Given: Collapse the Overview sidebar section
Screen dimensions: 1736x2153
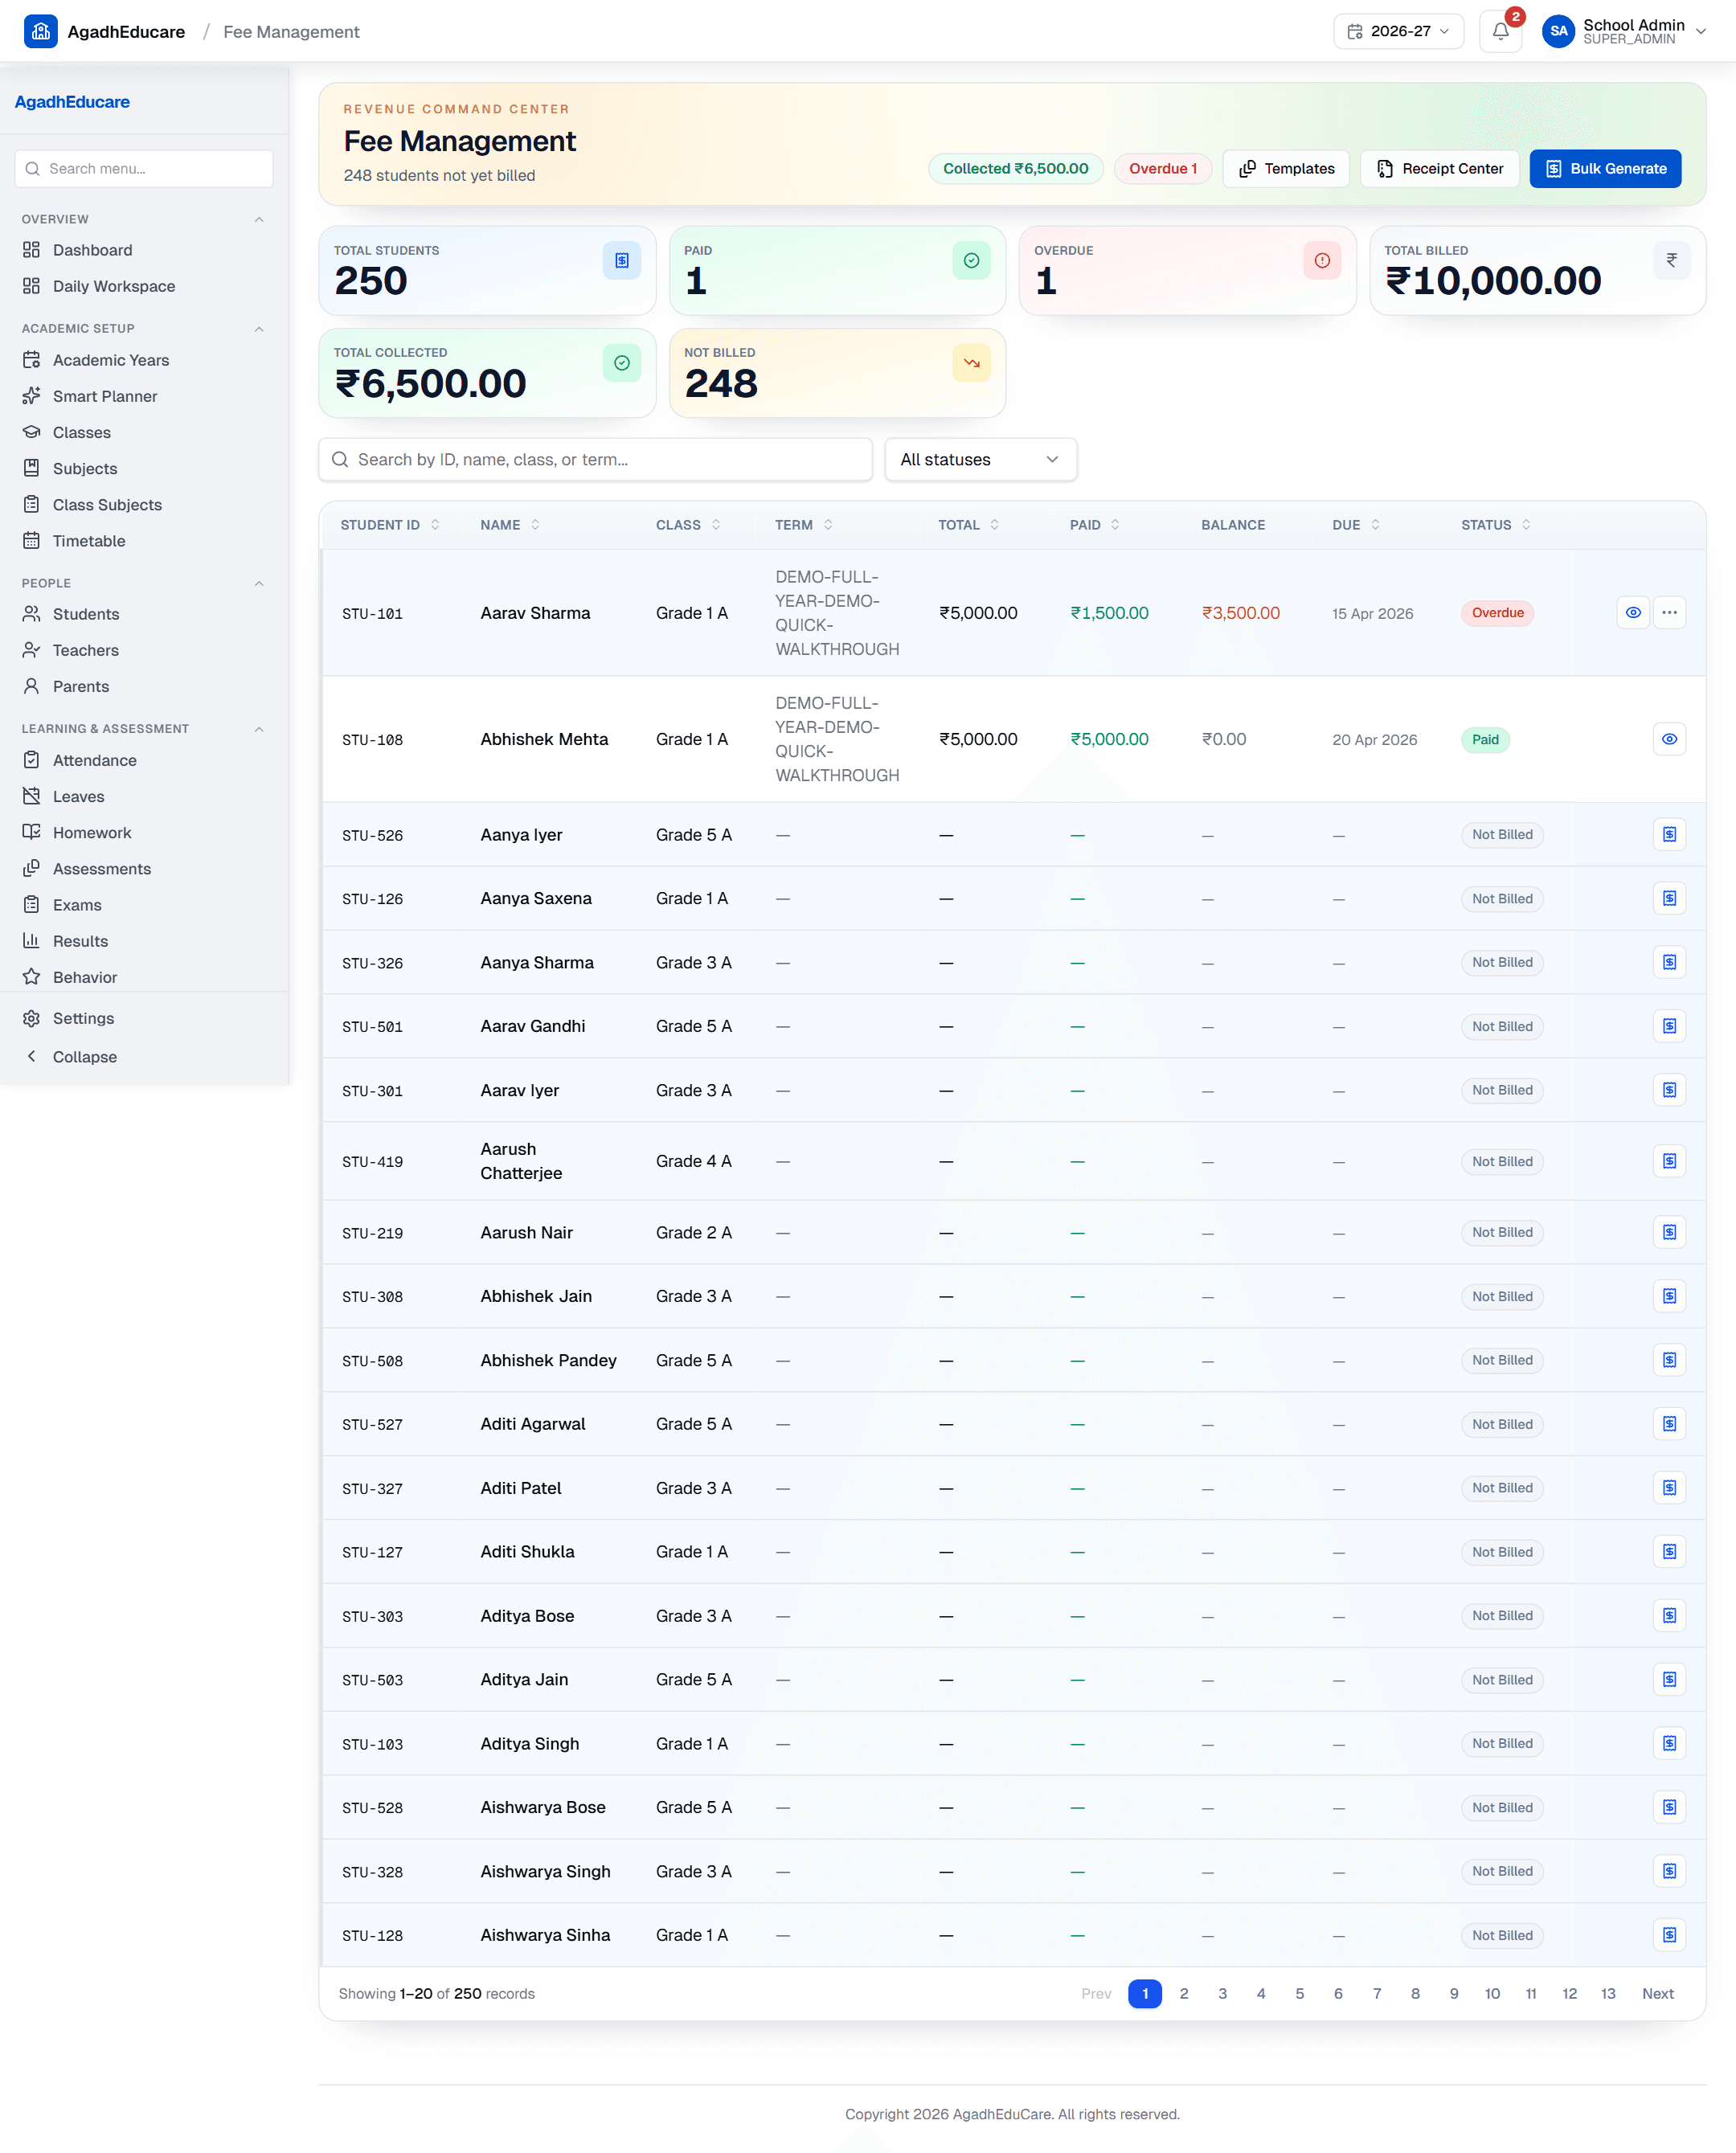Looking at the screenshot, I should click(x=259, y=219).
